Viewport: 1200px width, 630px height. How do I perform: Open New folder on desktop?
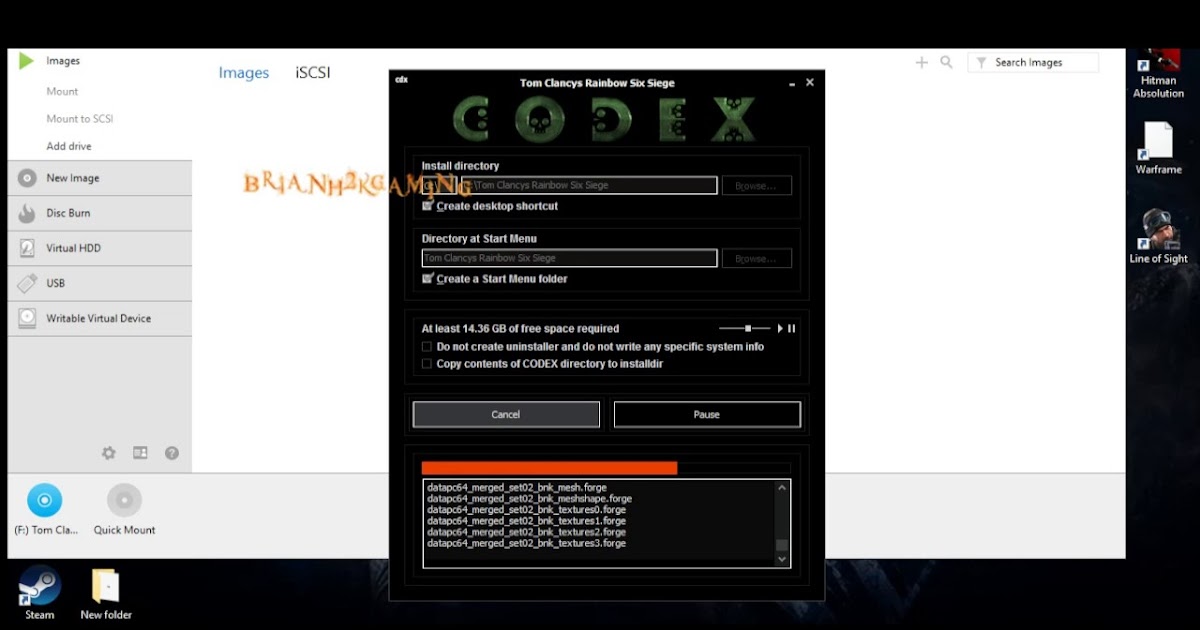coord(106,594)
